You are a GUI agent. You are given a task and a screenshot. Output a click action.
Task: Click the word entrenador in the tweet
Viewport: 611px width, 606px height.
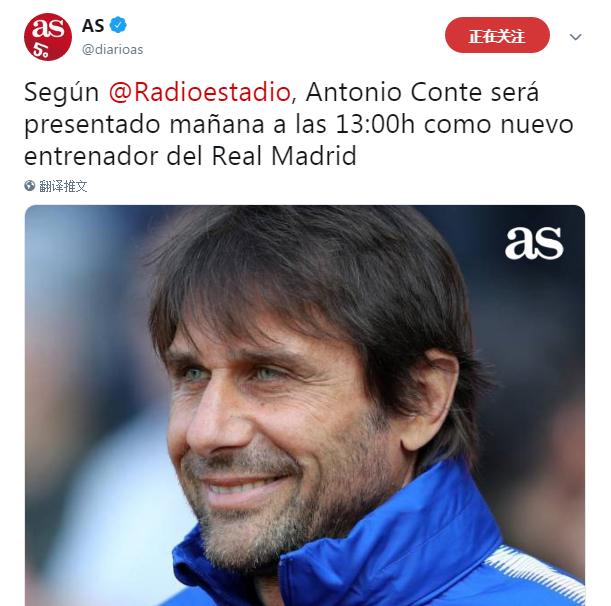coord(91,156)
